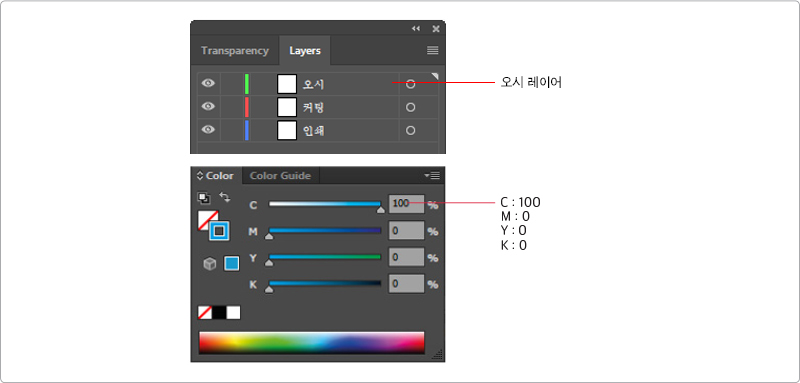This screenshot has height=383, width=800.
Task: Collapse the panel with double-arrow icon
Action: click(x=416, y=29)
